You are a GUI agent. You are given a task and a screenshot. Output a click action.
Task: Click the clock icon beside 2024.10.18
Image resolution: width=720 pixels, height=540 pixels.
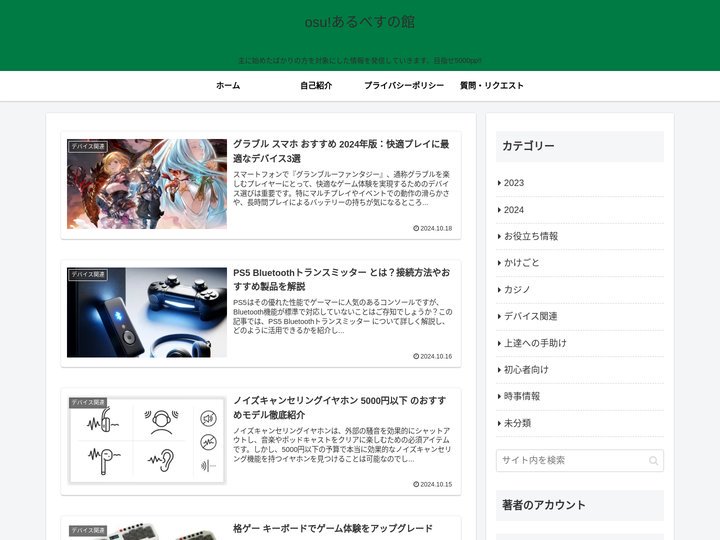pos(416,228)
